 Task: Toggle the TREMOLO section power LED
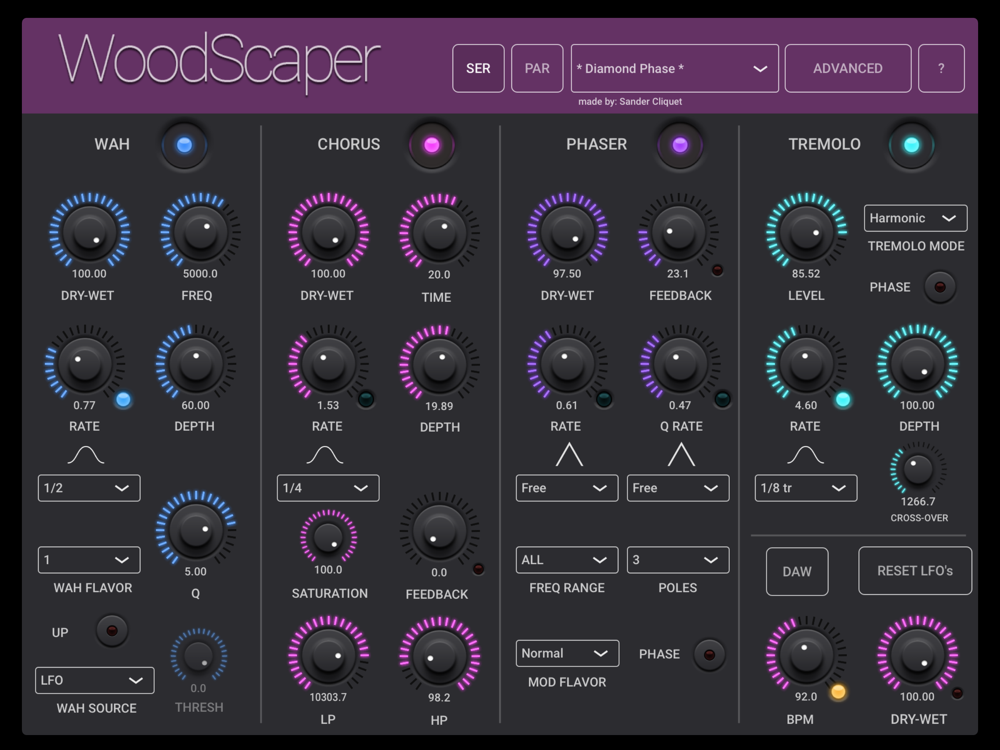click(x=911, y=145)
